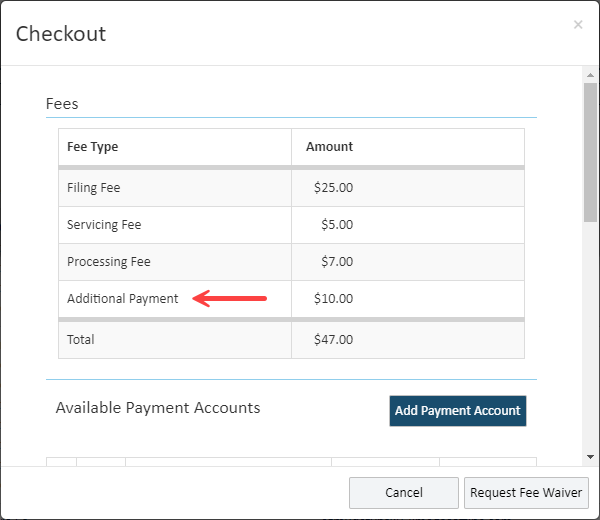Click Request Fee Waiver button
Image resolution: width=600 pixels, height=520 pixels.
point(526,492)
